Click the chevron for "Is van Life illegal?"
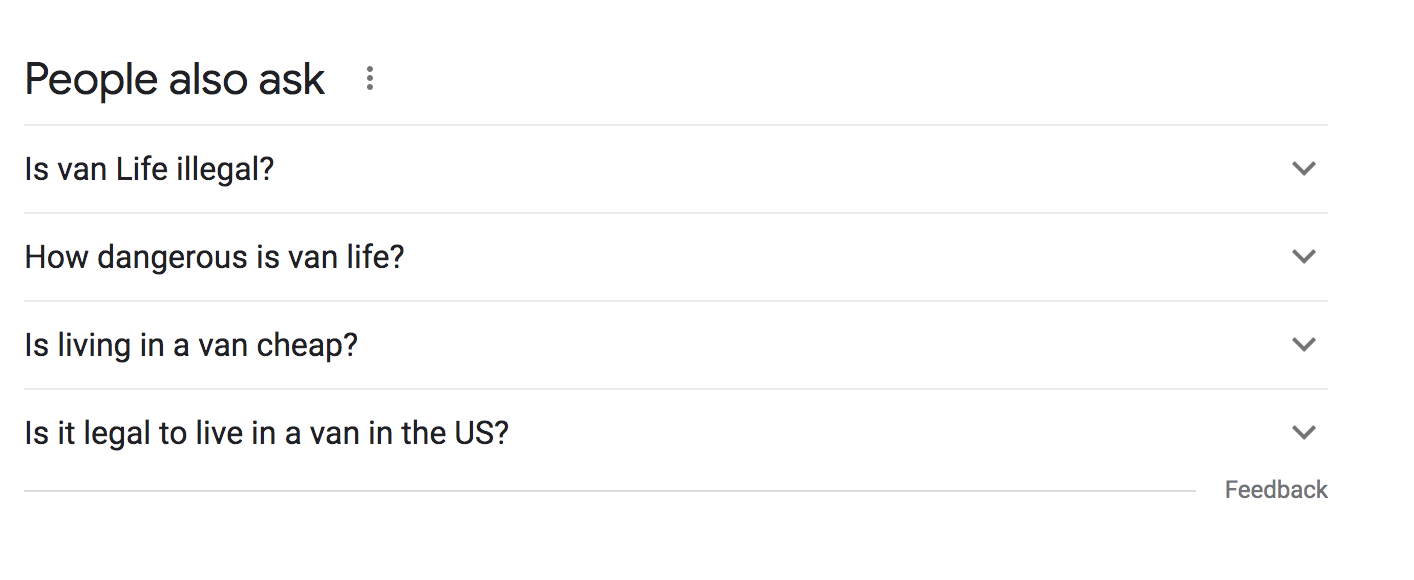This screenshot has height=580, width=1414. click(x=1303, y=169)
